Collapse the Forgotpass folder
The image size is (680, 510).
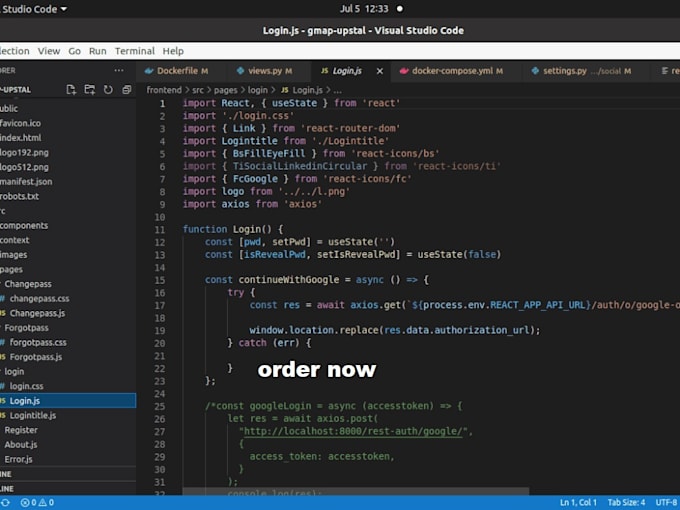(26, 328)
